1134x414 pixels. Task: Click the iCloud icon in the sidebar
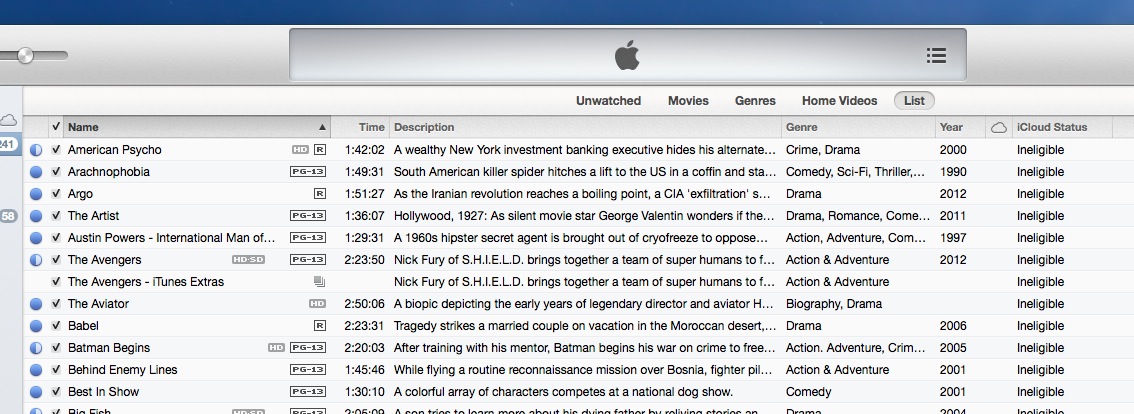[8, 119]
